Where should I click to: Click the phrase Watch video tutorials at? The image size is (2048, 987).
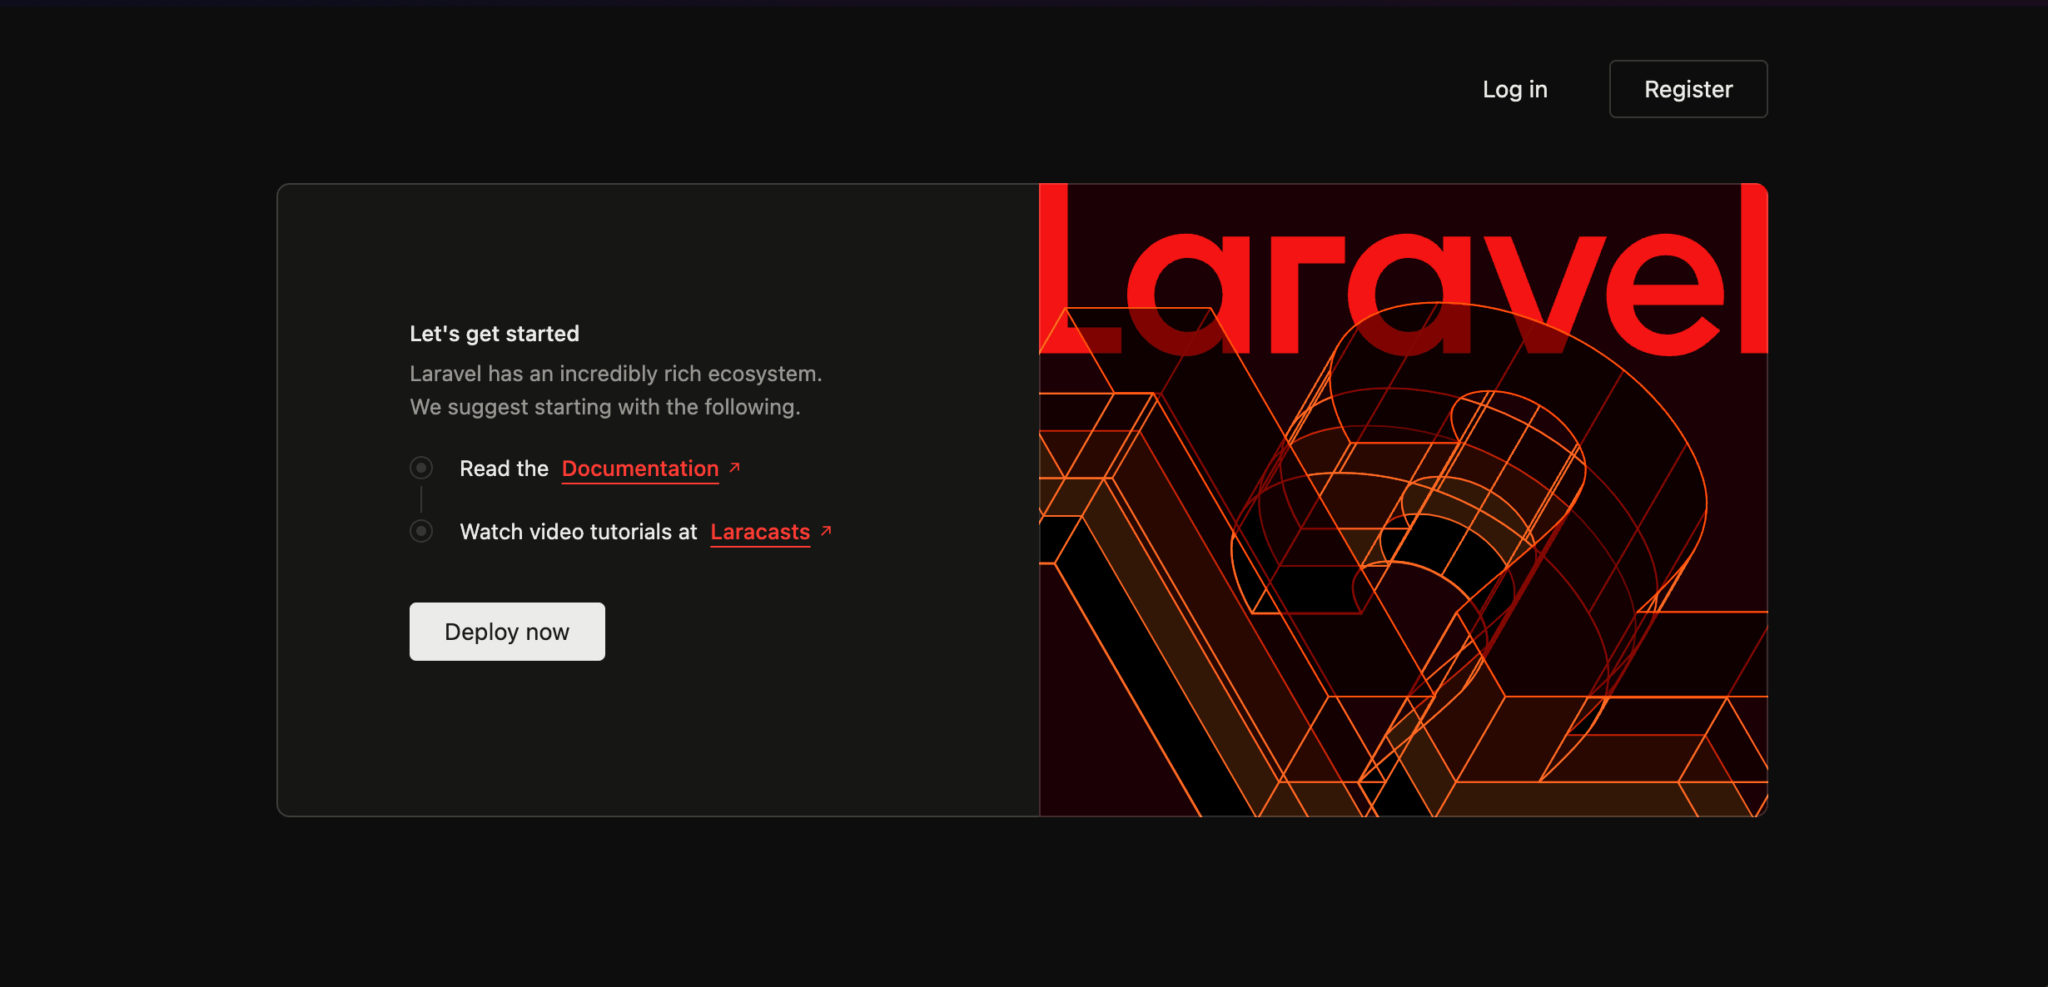tap(576, 531)
